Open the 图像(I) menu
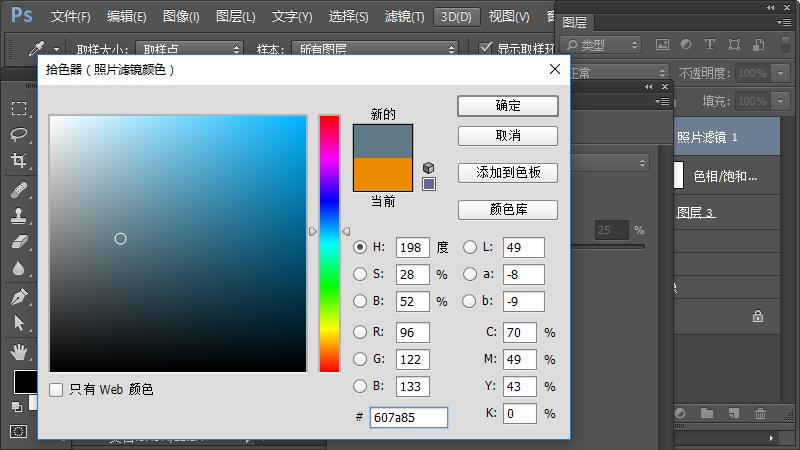Screen dimensions: 800x450 (x=181, y=17)
